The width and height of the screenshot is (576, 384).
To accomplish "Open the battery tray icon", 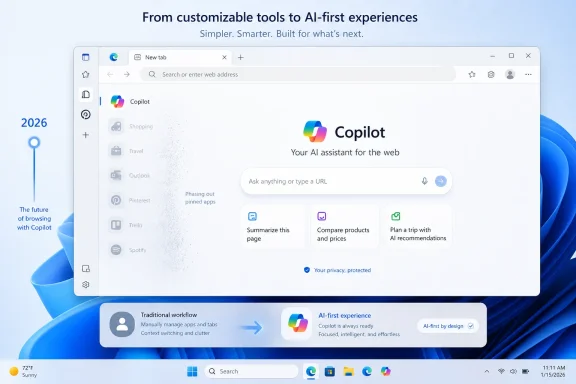I will pyautogui.click(x=526, y=372).
